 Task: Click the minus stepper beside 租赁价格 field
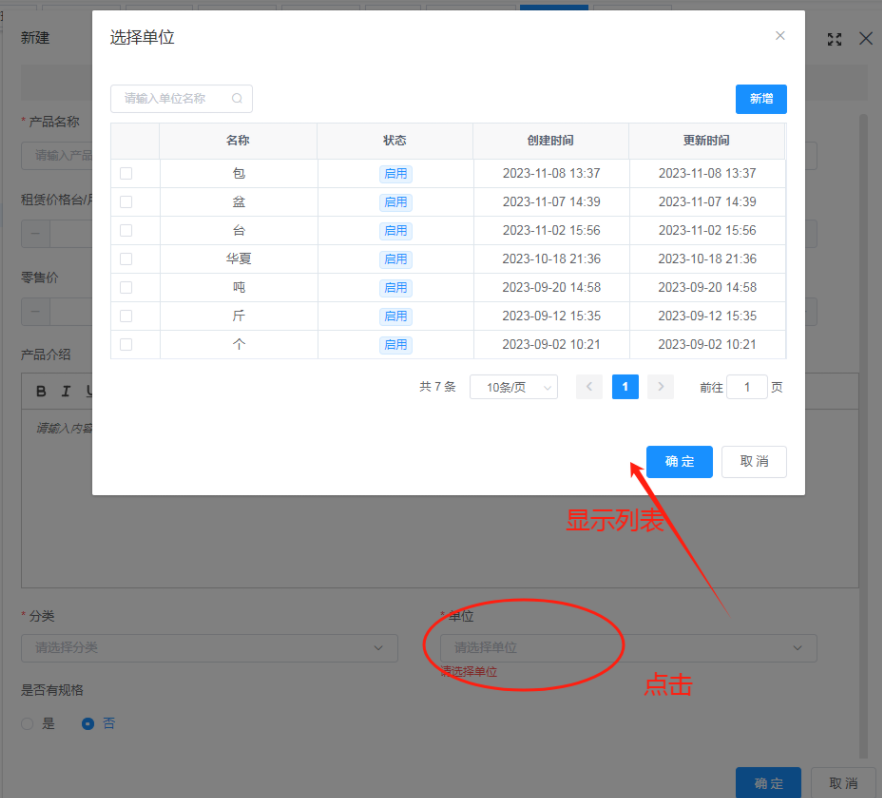click(34, 233)
